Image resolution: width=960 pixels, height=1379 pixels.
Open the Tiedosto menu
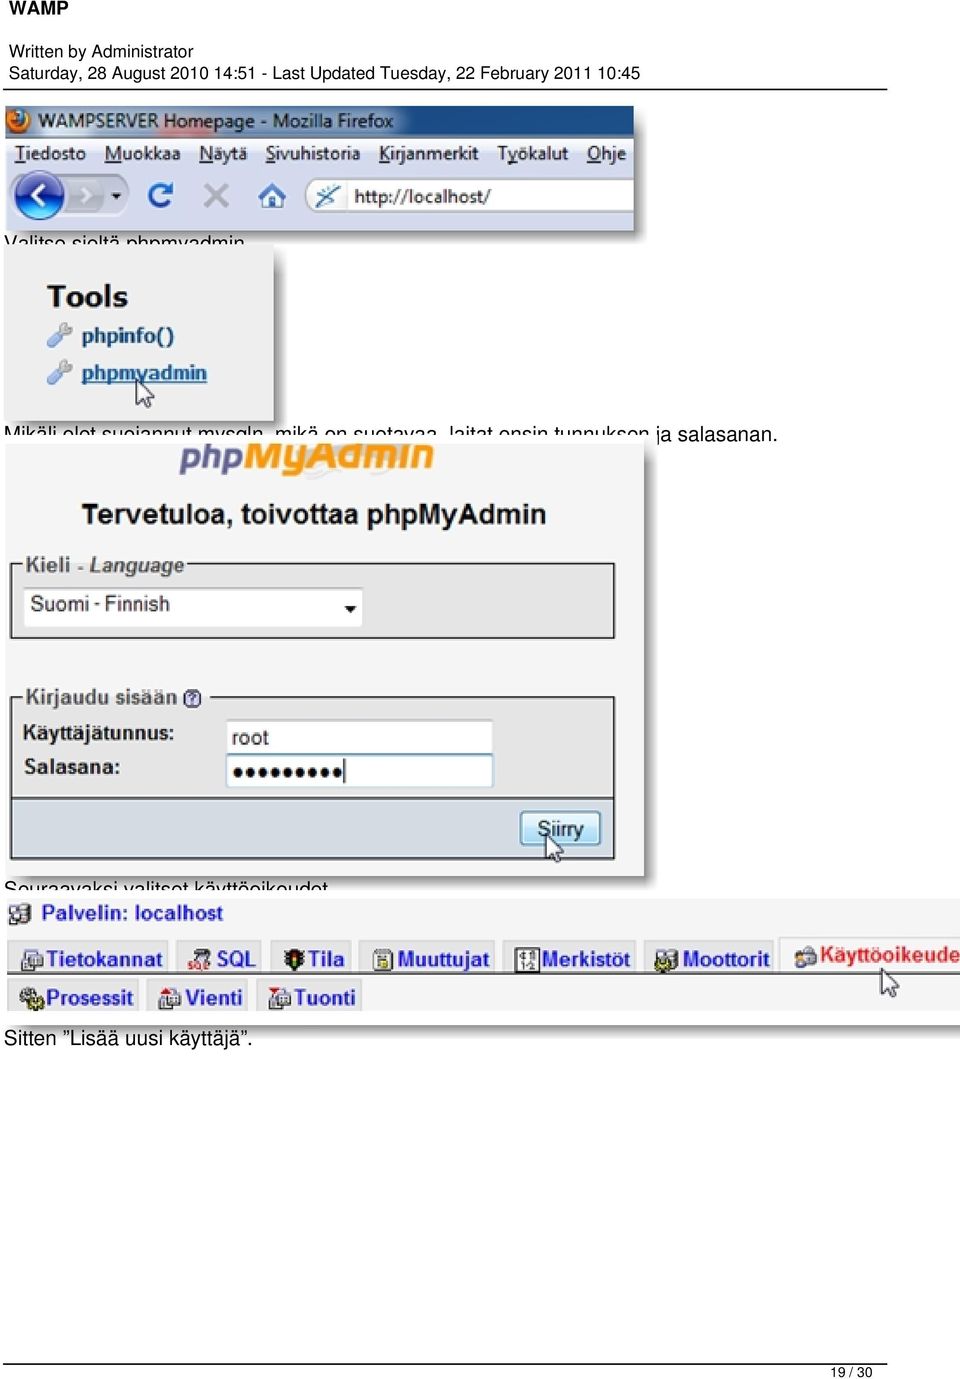coord(50,154)
